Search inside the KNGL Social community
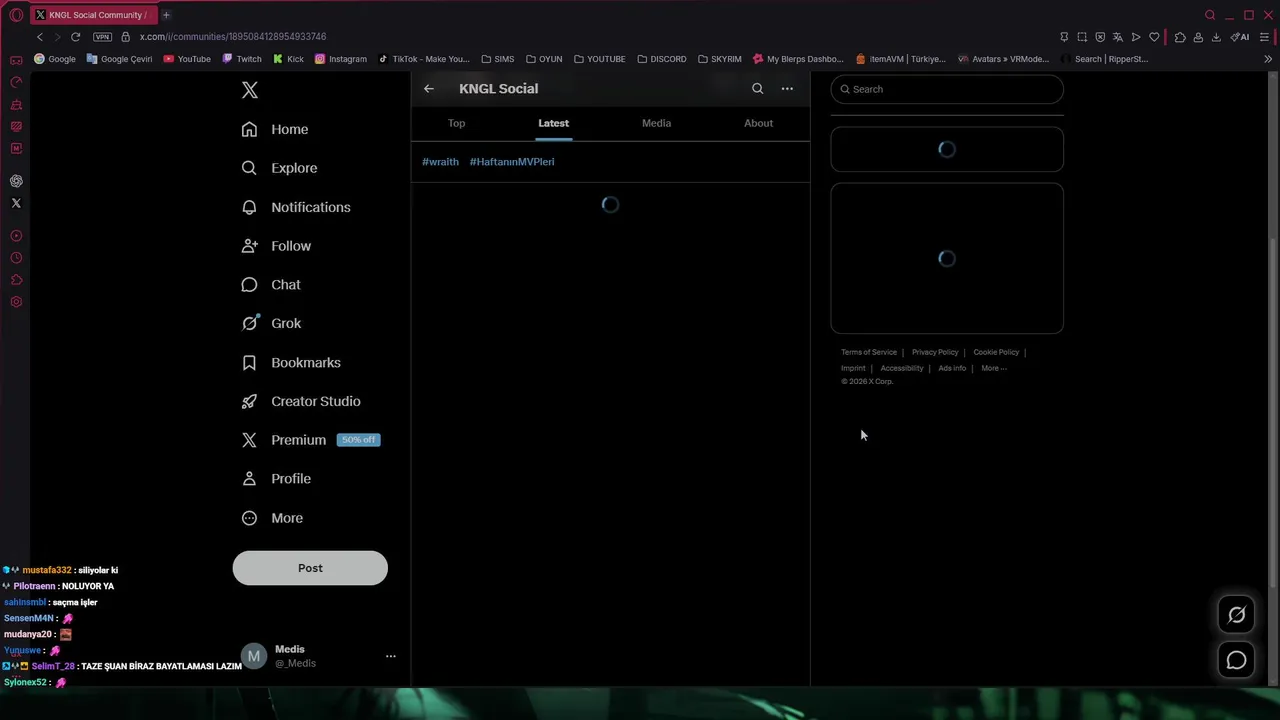Viewport: 1280px width, 720px height. [x=757, y=89]
